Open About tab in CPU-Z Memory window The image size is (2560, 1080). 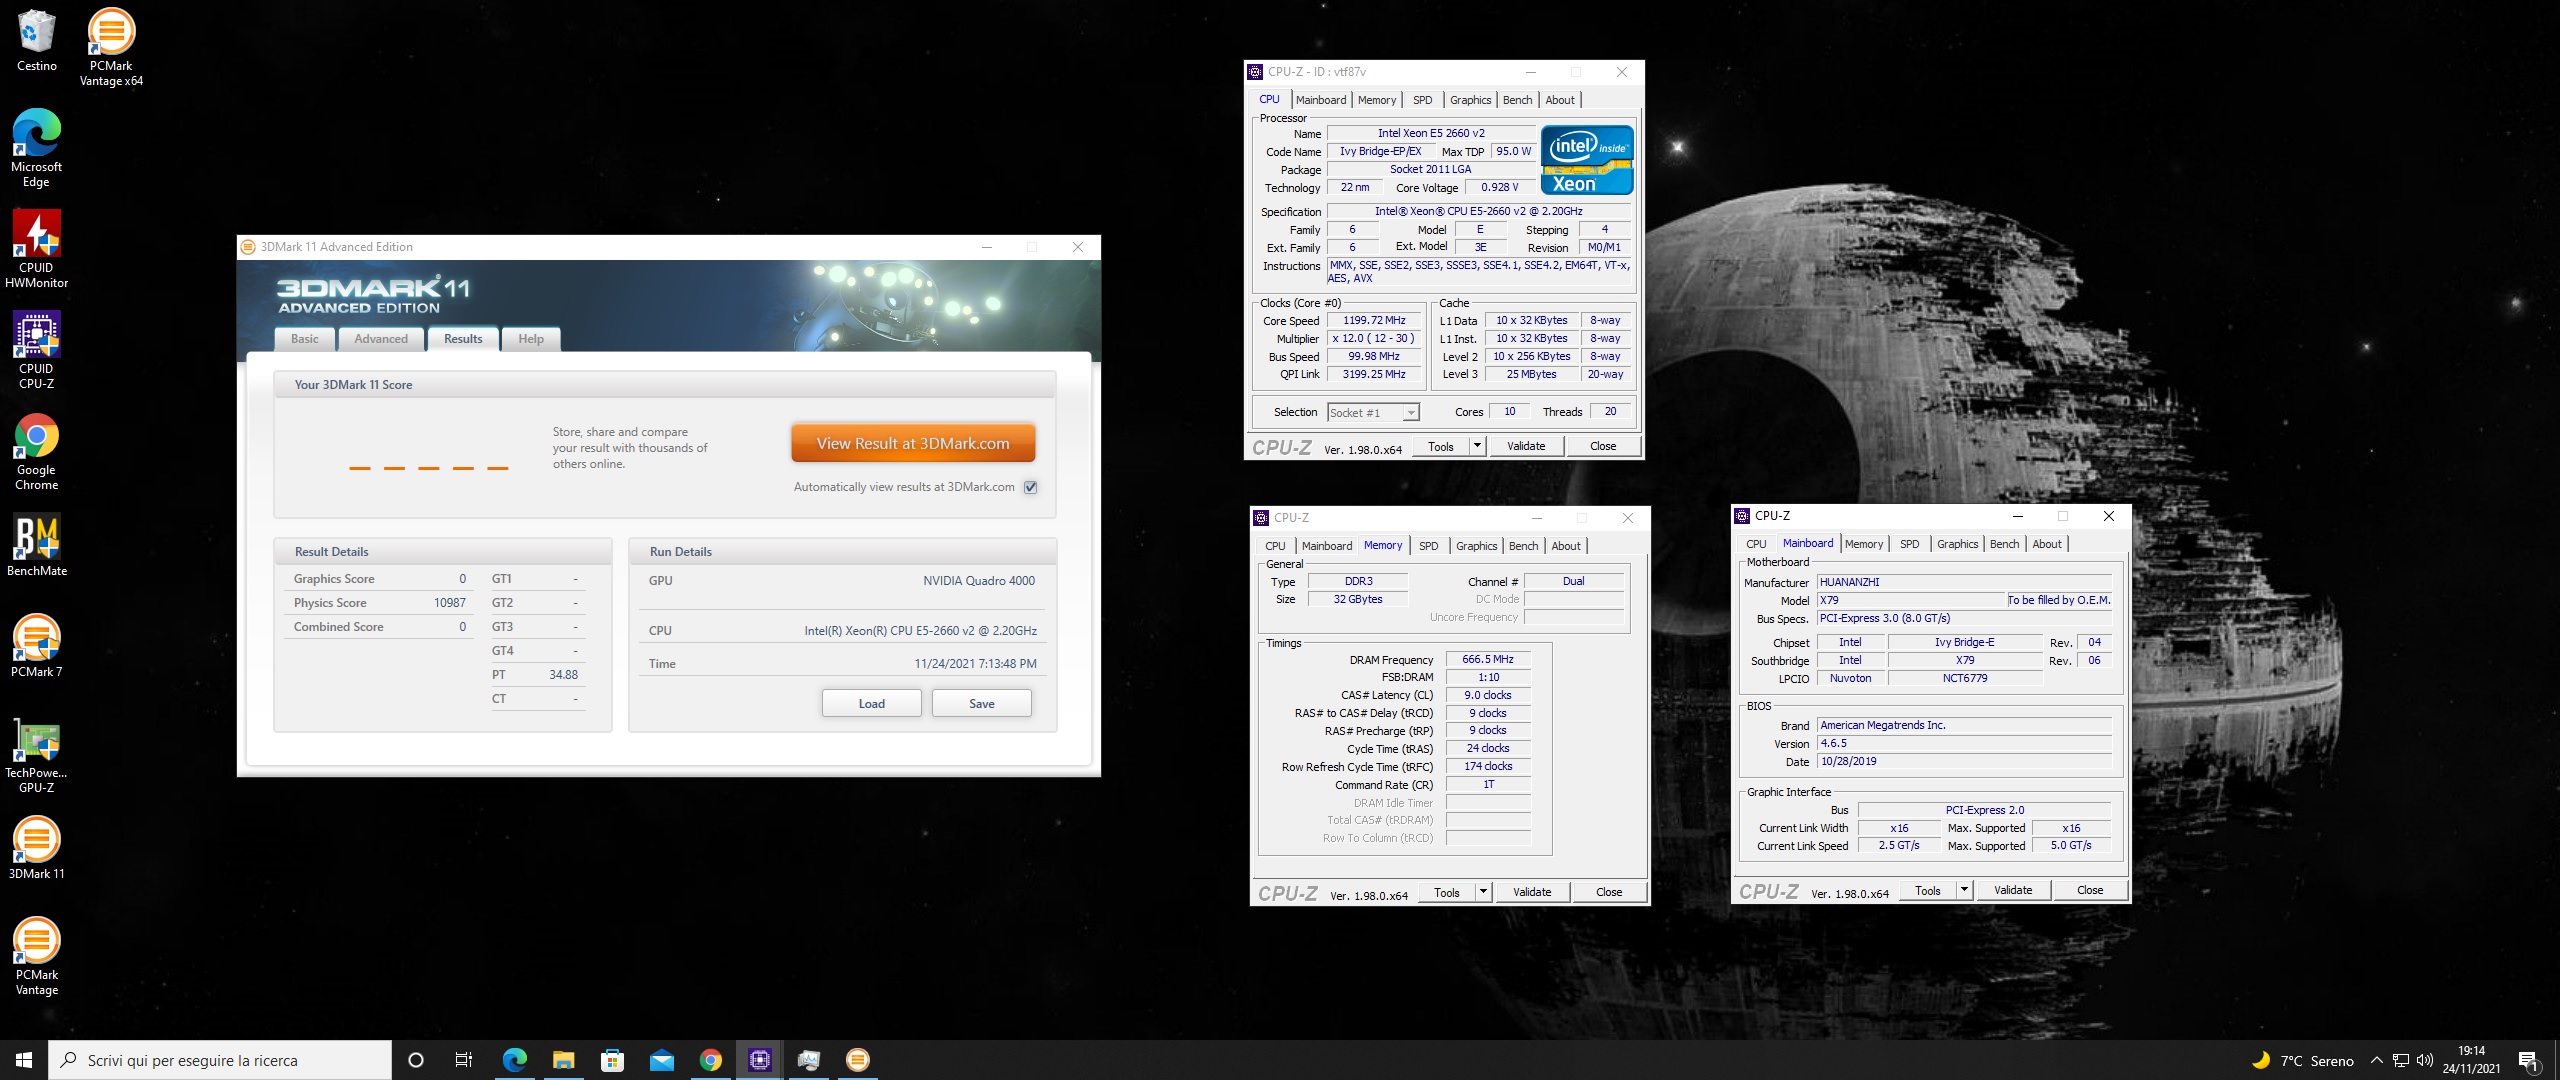point(1566,546)
